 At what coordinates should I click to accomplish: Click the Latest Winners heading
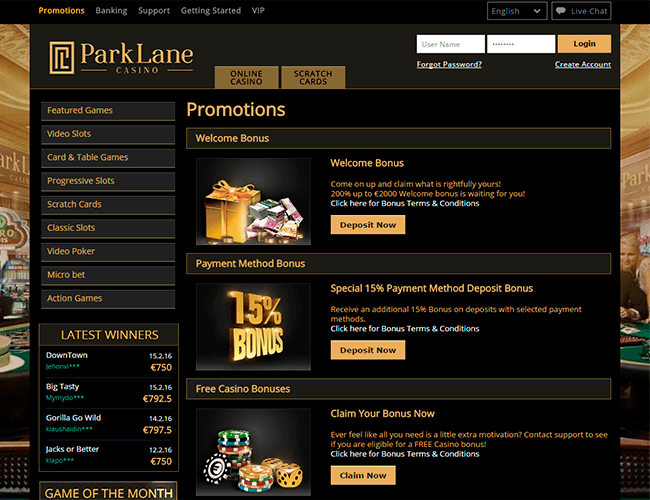(109, 335)
